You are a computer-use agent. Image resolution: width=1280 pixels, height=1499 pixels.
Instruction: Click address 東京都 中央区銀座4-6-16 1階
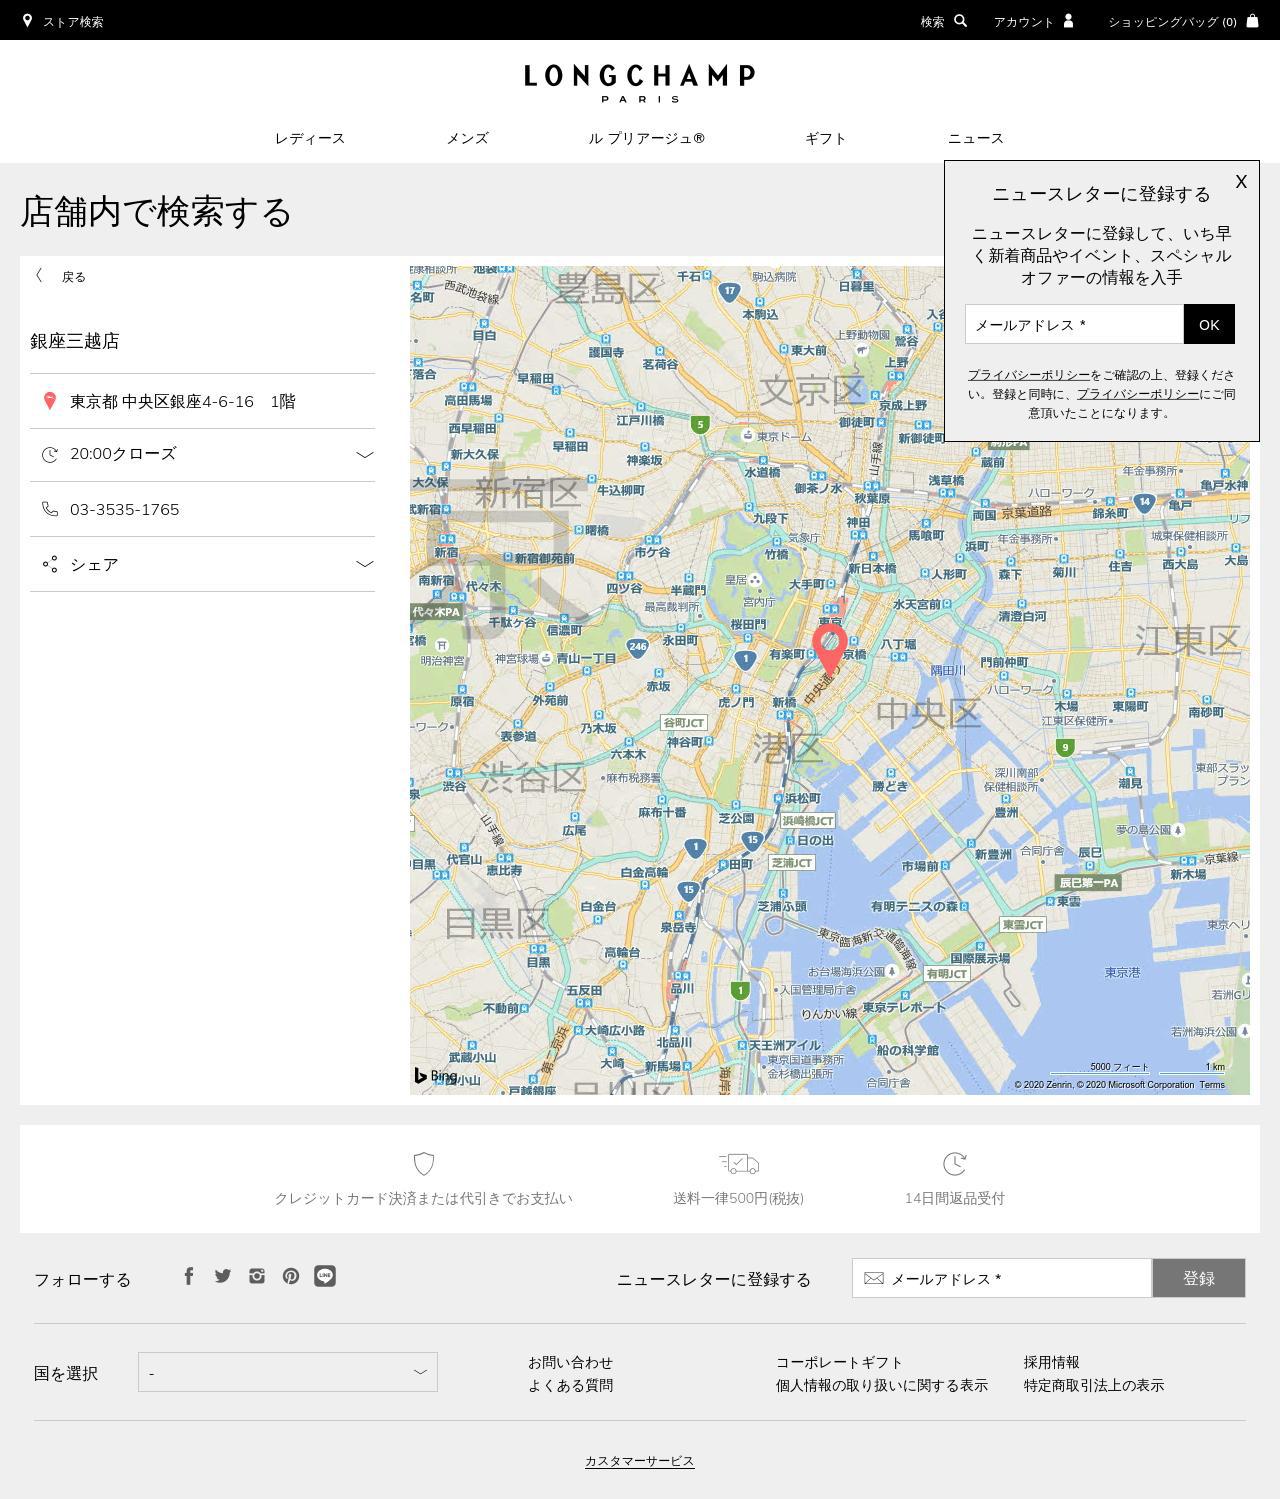click(183, 401)
